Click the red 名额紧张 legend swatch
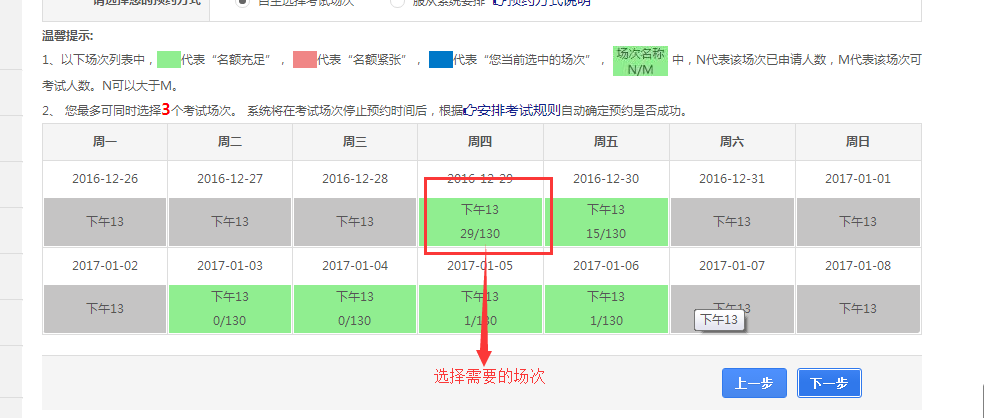The height and width of the screenshot is (418, 984). 303,60
